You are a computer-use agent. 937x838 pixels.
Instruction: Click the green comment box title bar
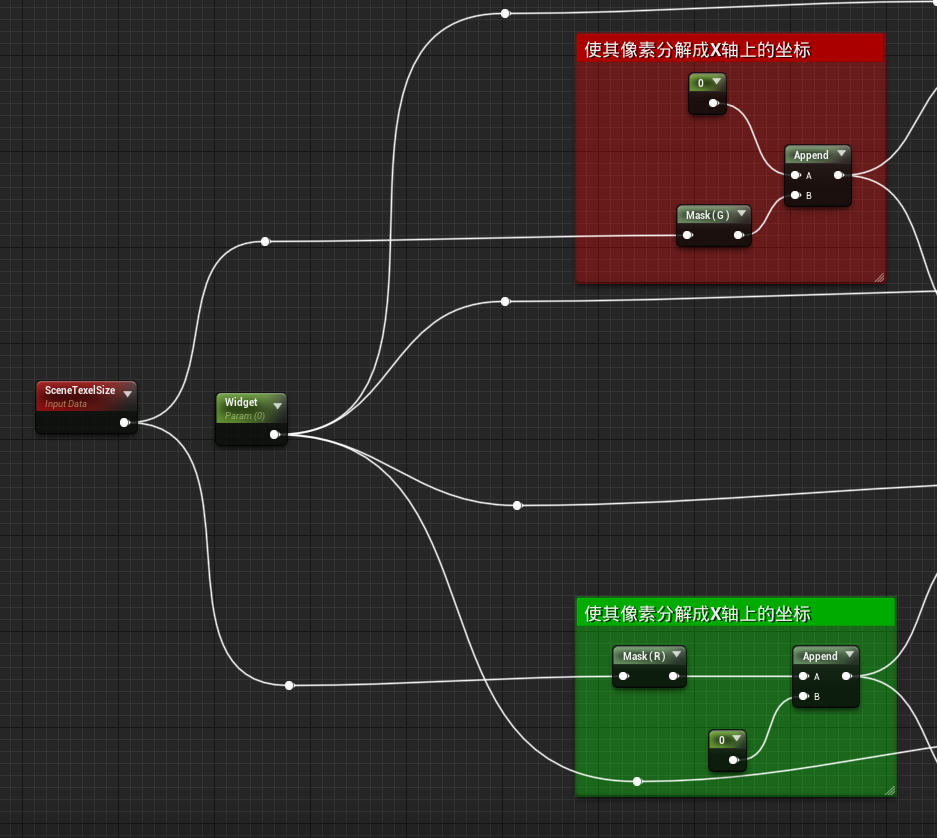735,612
